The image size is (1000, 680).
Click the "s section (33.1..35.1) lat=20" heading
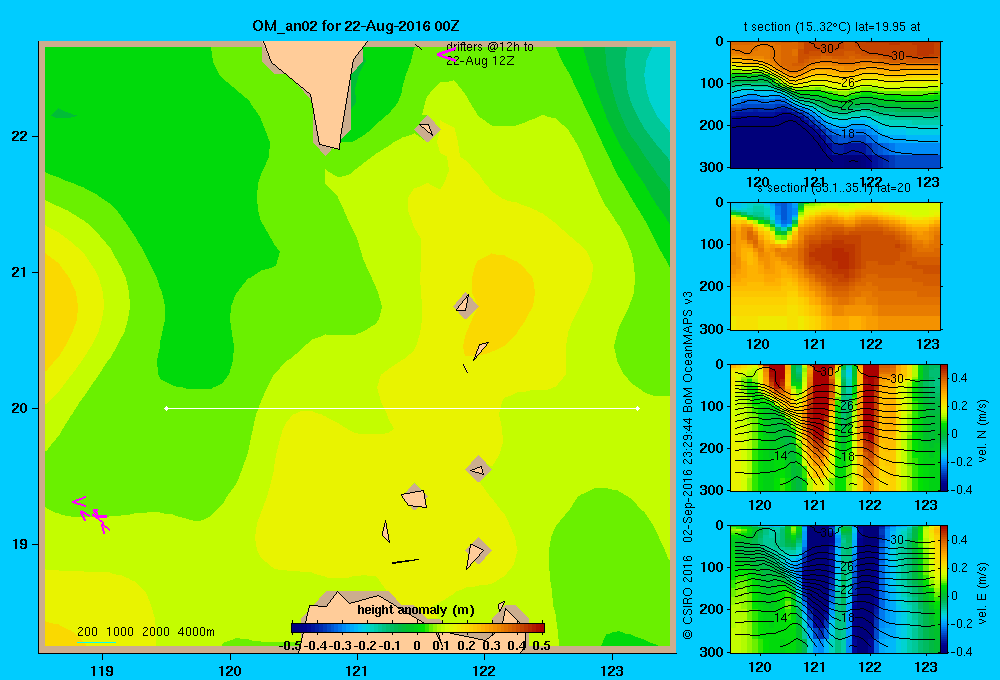point(834,188)
